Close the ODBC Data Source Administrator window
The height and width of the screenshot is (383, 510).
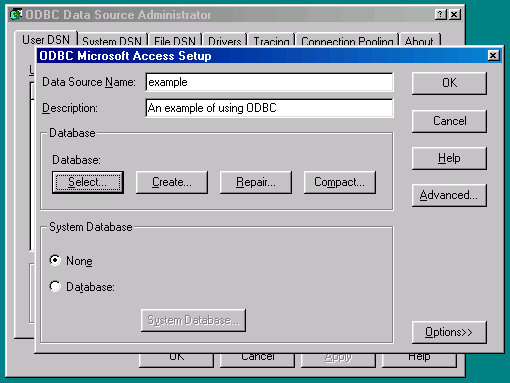click(x=454, y=14)
